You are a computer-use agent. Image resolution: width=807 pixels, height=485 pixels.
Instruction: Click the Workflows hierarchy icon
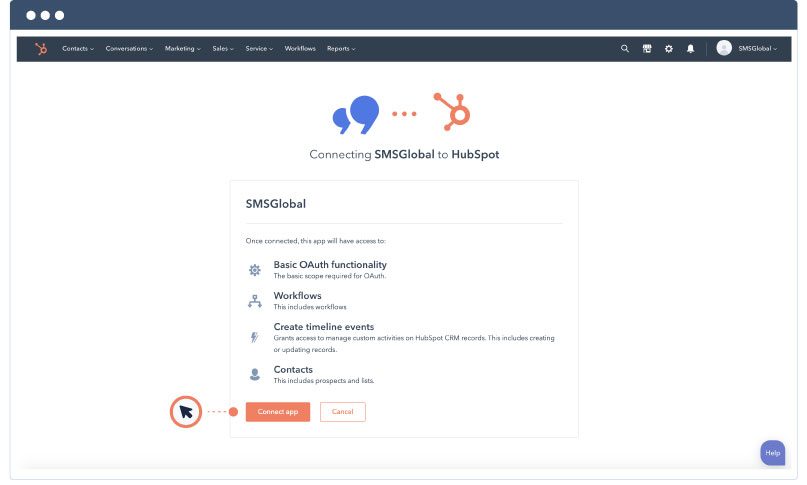coord(255,301)
